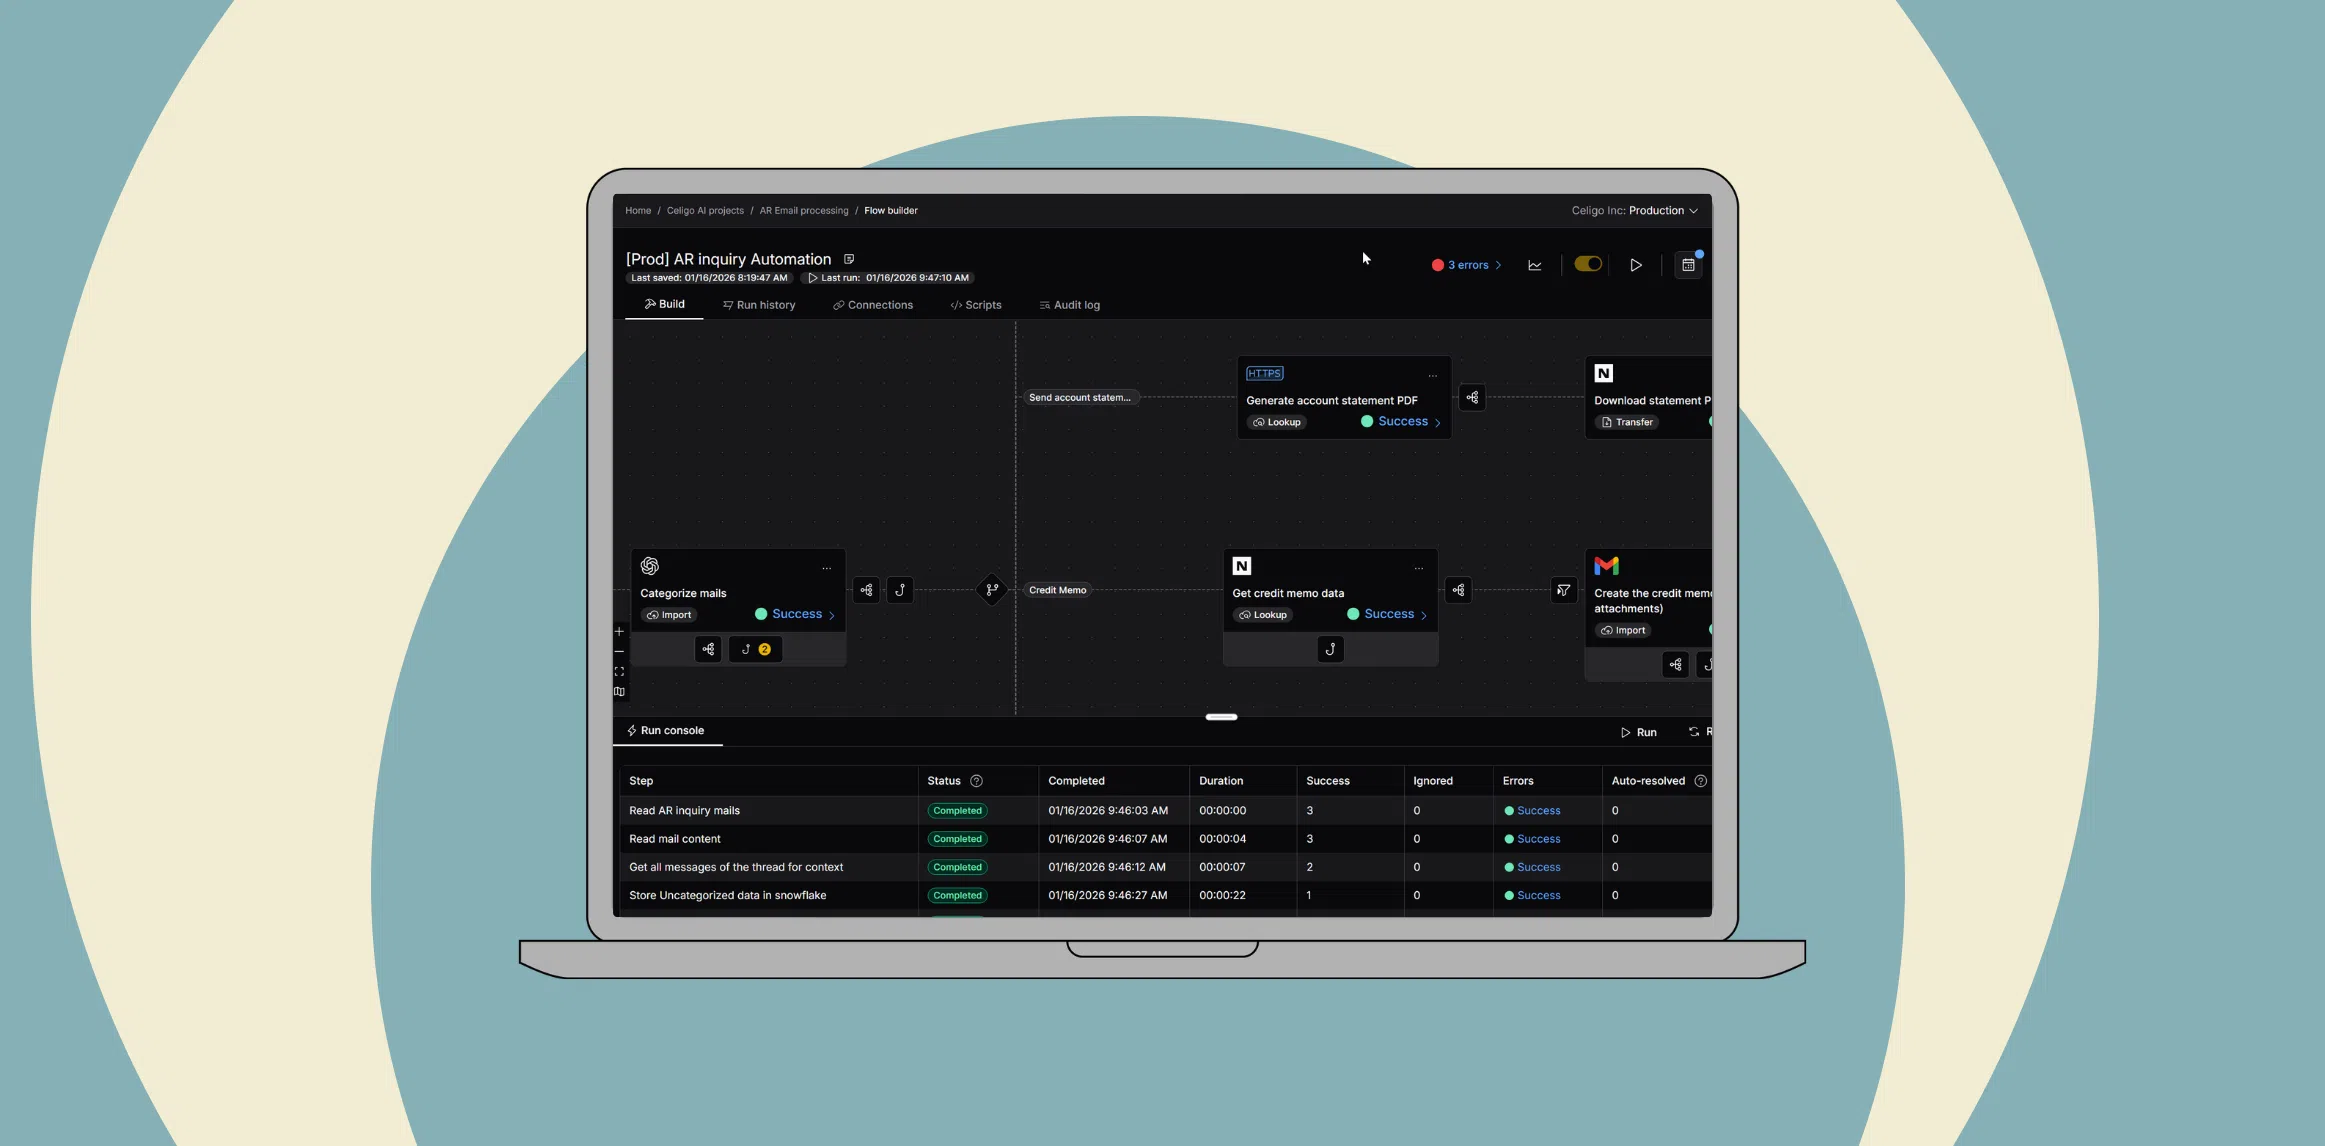This screenshot has width=2325, height=1146.
Task: Open the schedule calendar icon
Action: point(1690,264)
